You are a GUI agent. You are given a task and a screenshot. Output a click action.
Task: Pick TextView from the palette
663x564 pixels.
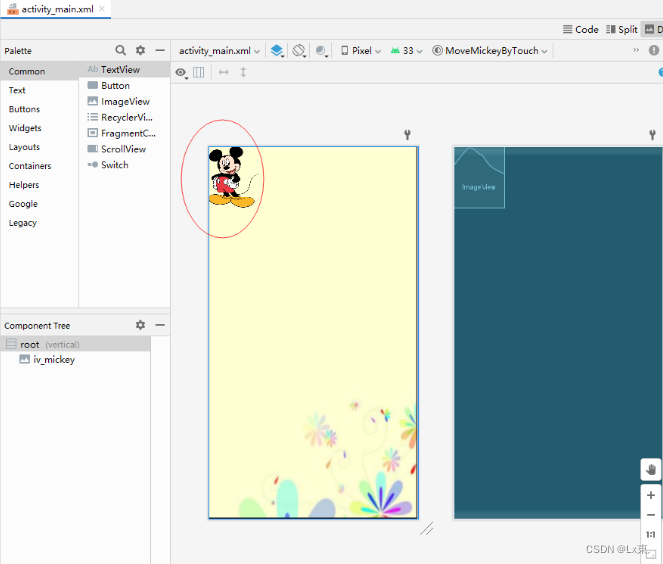125,69
